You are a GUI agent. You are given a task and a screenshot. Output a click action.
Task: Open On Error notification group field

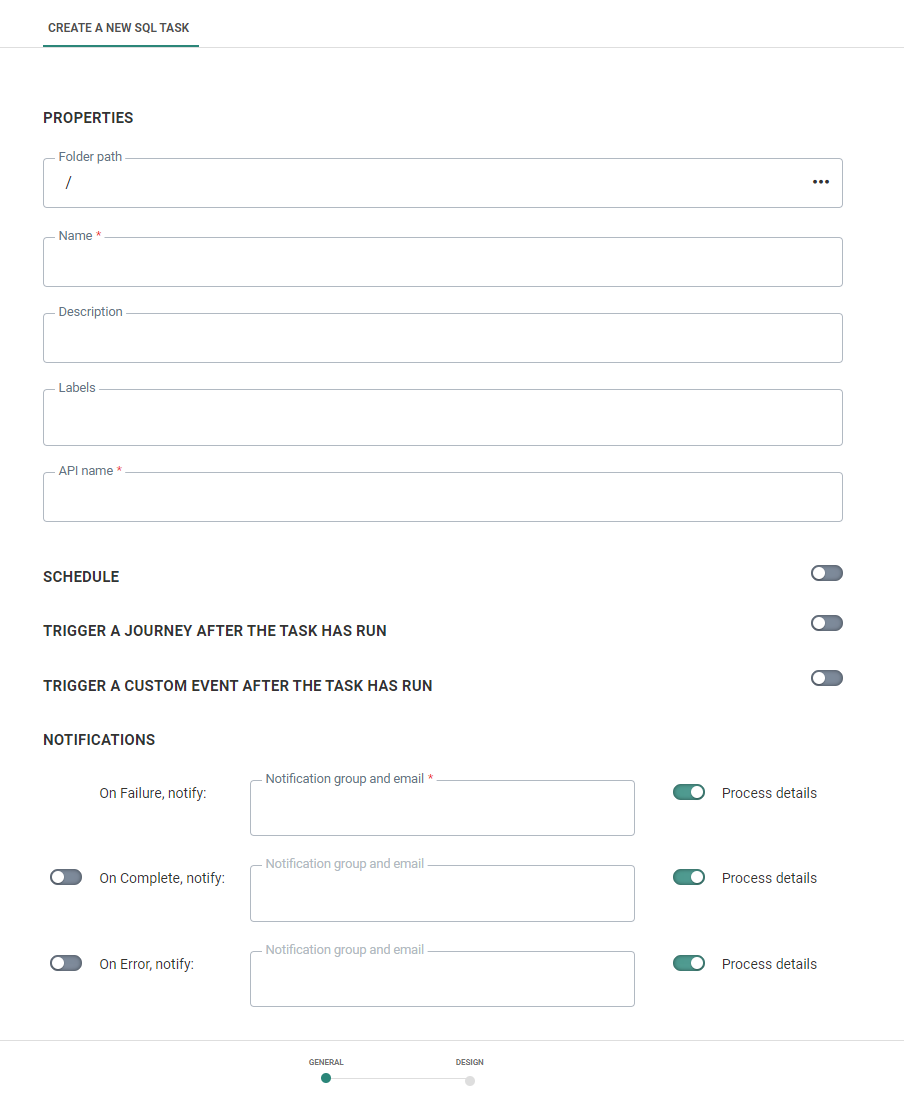click(442, 981)
